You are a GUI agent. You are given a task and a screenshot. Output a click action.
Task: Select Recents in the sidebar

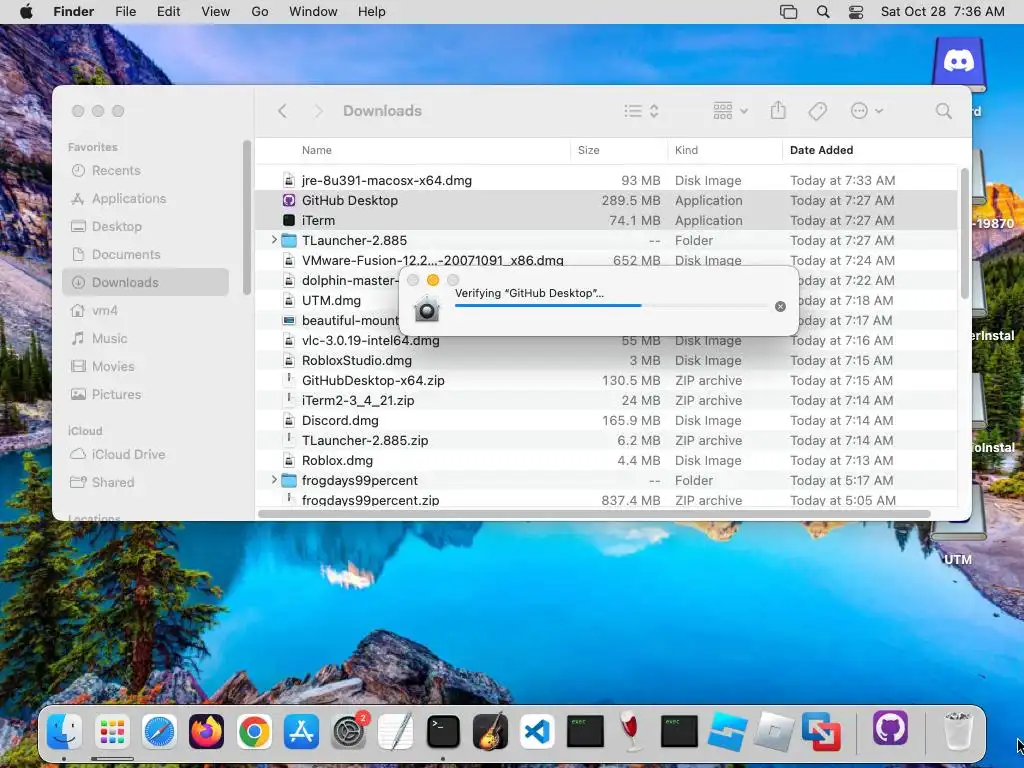coord(145,170)
